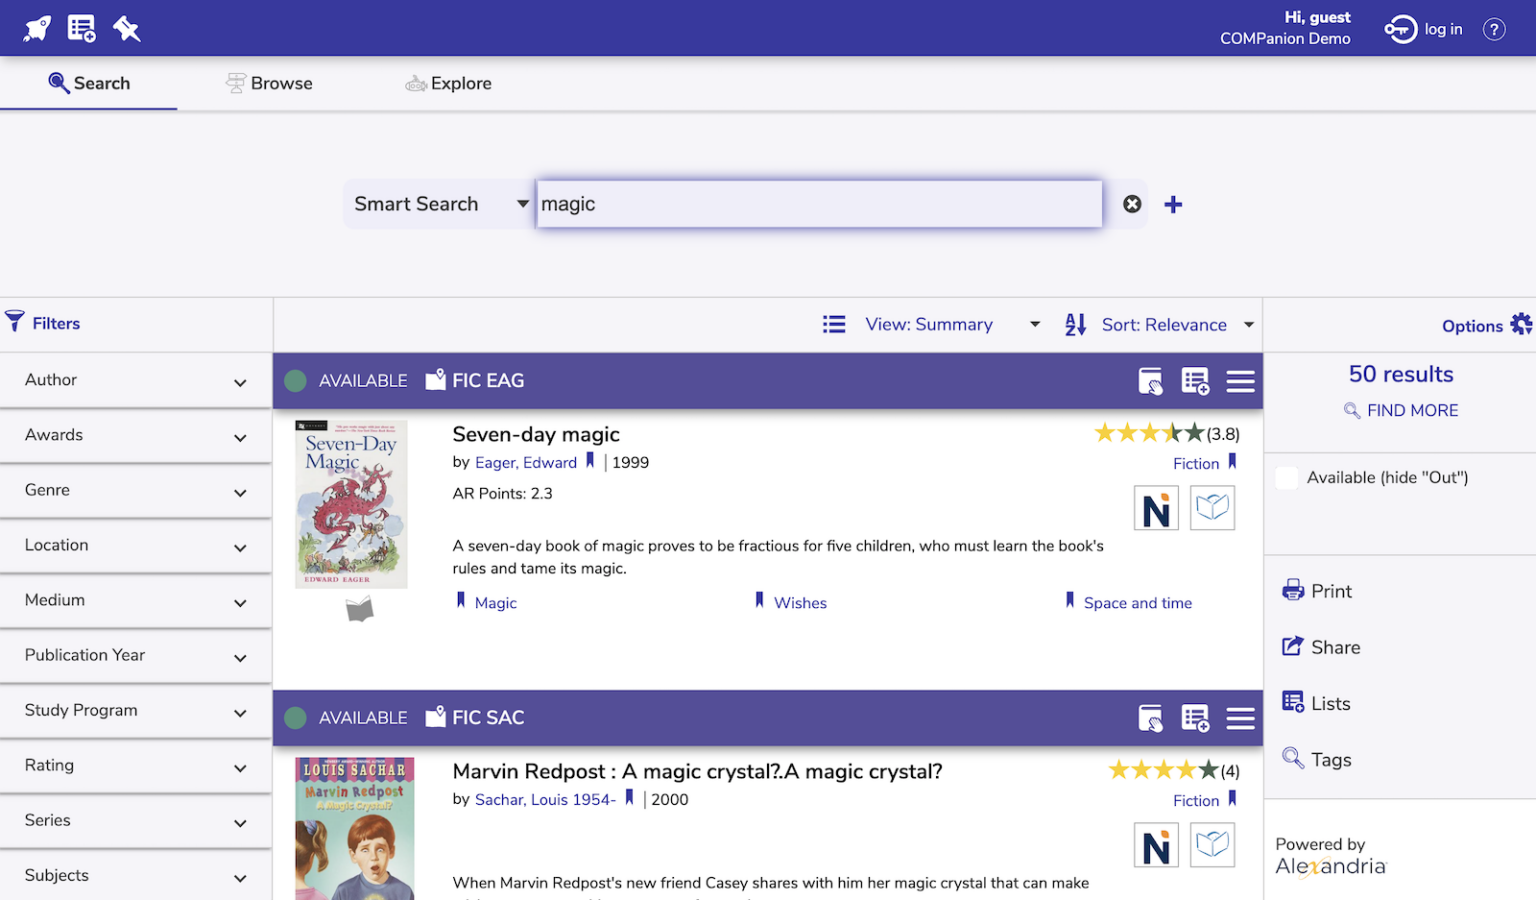The height and width of the screenshot is (900, 1536).
Task: Click the rocket icon in top bar
Action: [x=37, y=28]
